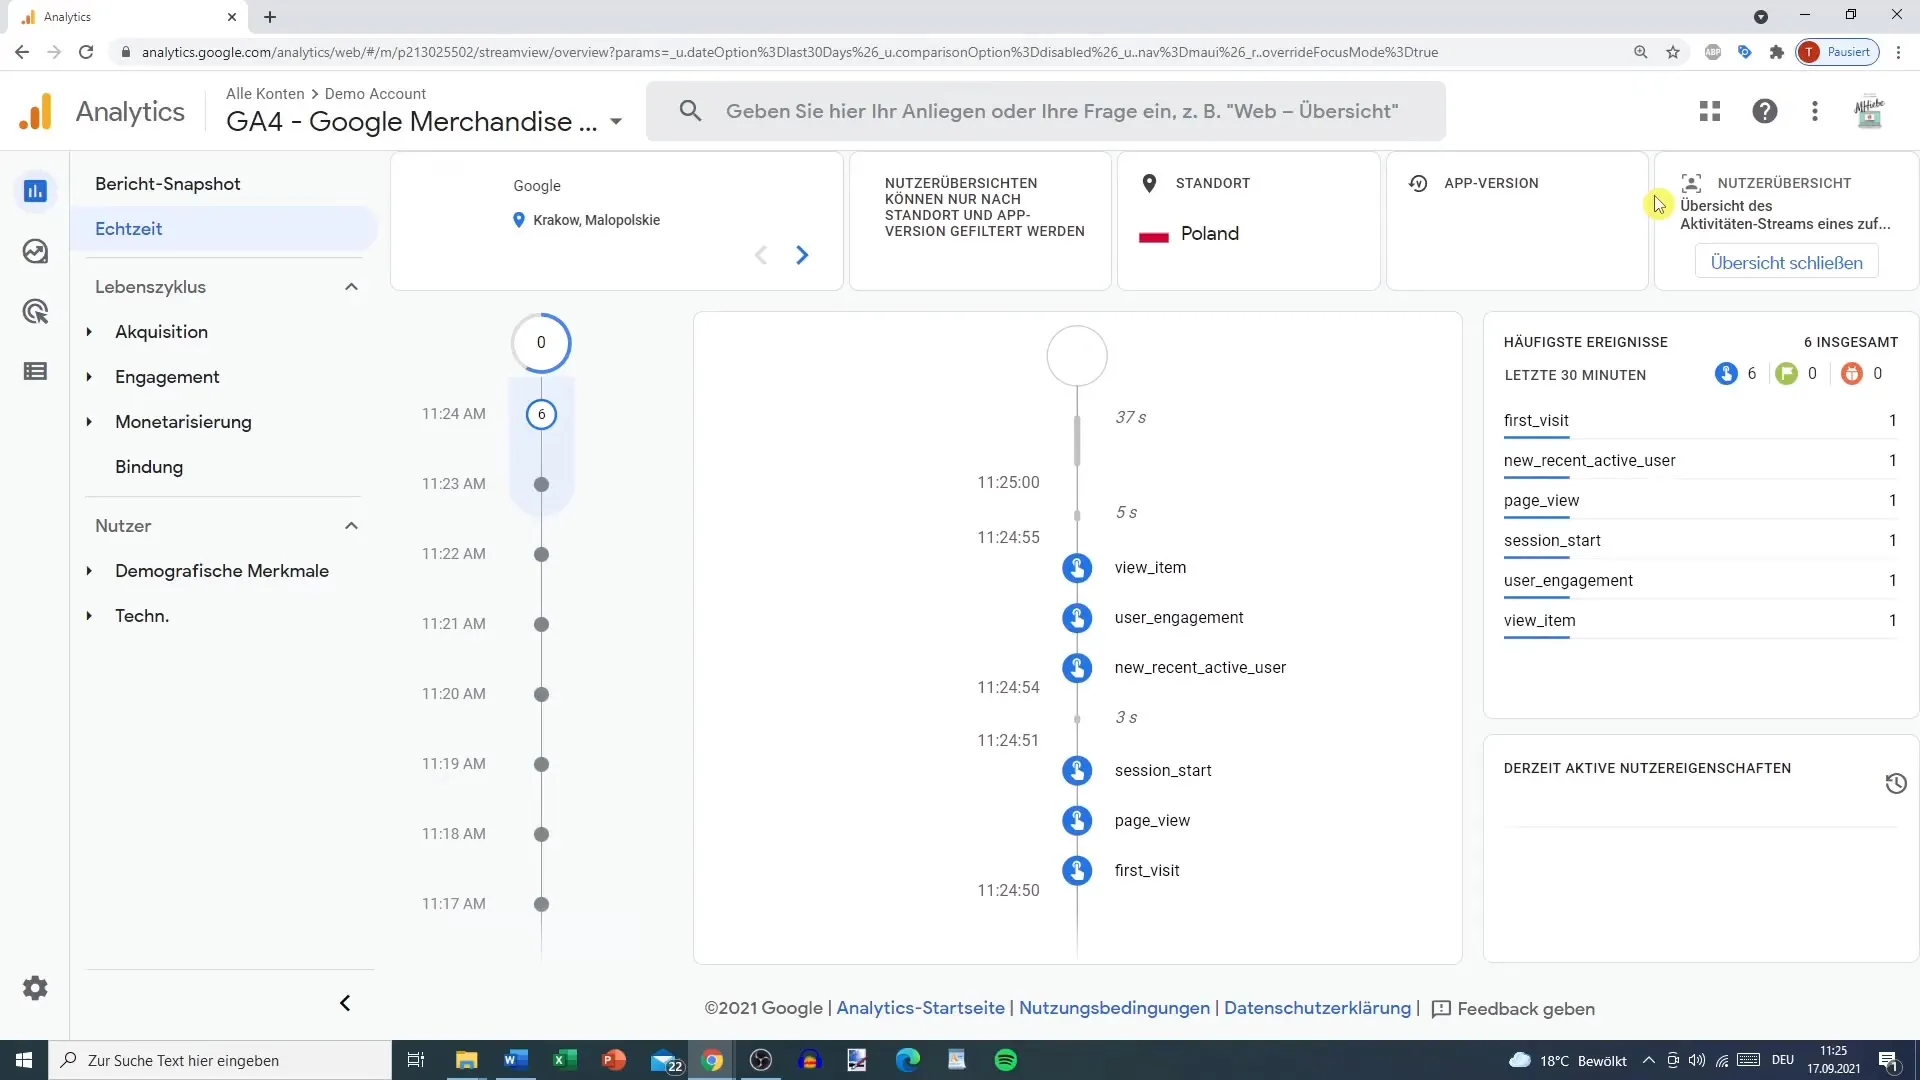
Task: Select the 11:24 AM timeline marker with 6
Action: pos(541,414)
